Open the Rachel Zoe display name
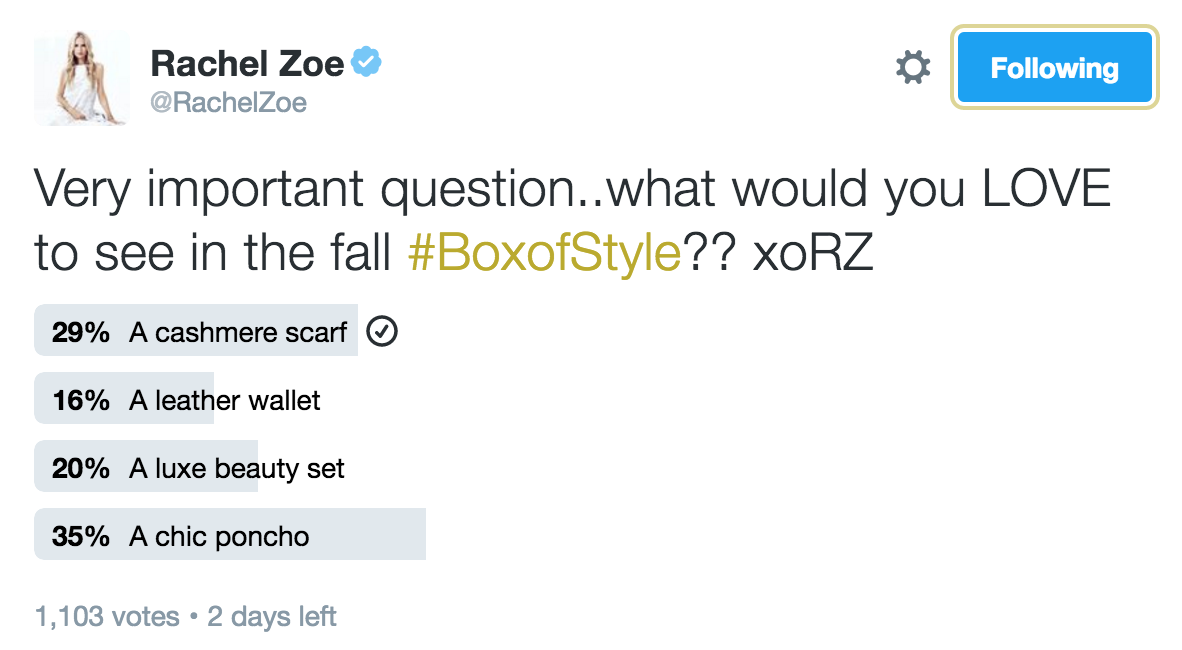 [247, 63]
